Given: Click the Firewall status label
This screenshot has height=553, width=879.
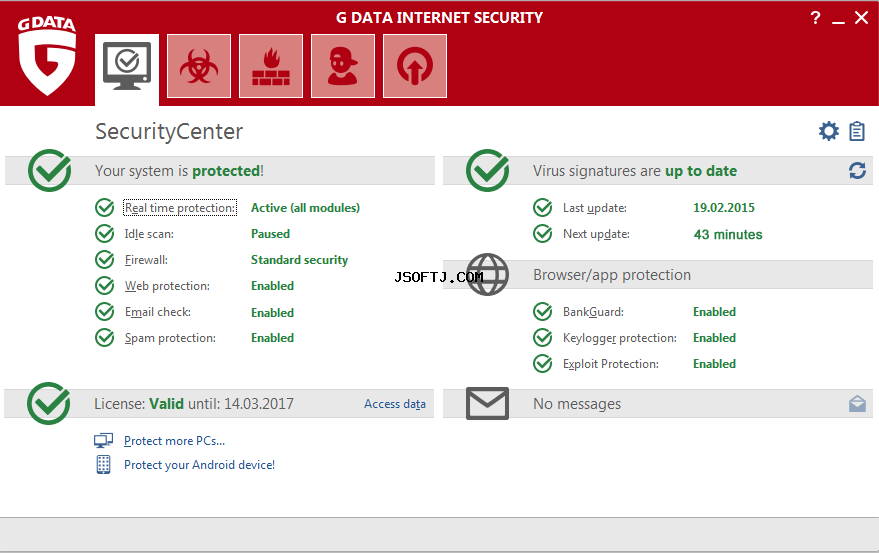Looking at the screenshot, I should tap(146, 260).
